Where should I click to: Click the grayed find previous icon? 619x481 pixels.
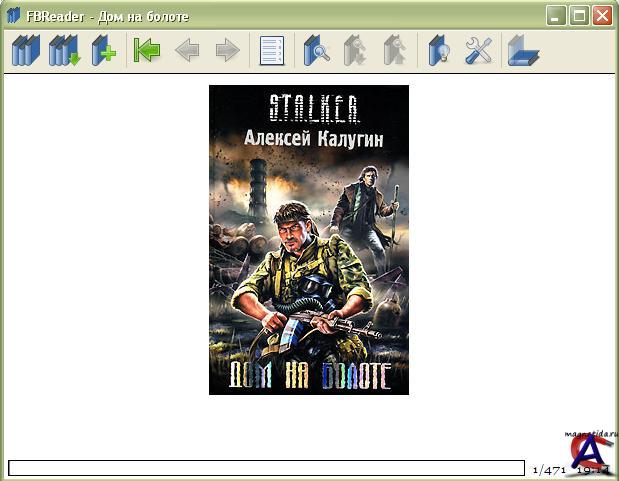click(x=395, y=50)
